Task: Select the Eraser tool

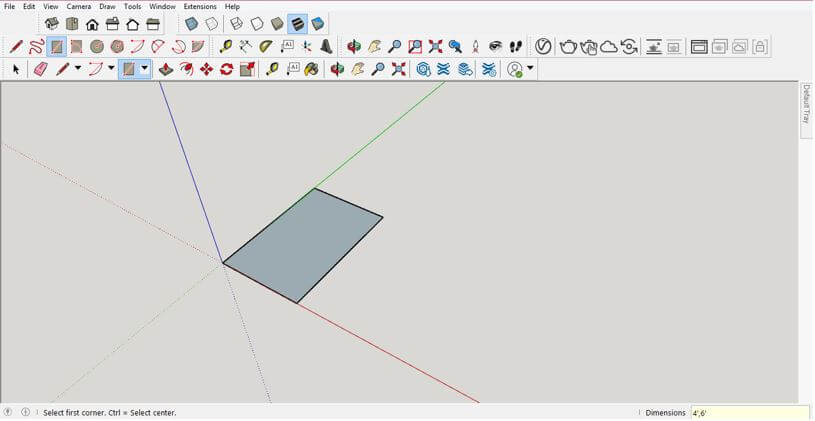Action: tap(41, 69)
